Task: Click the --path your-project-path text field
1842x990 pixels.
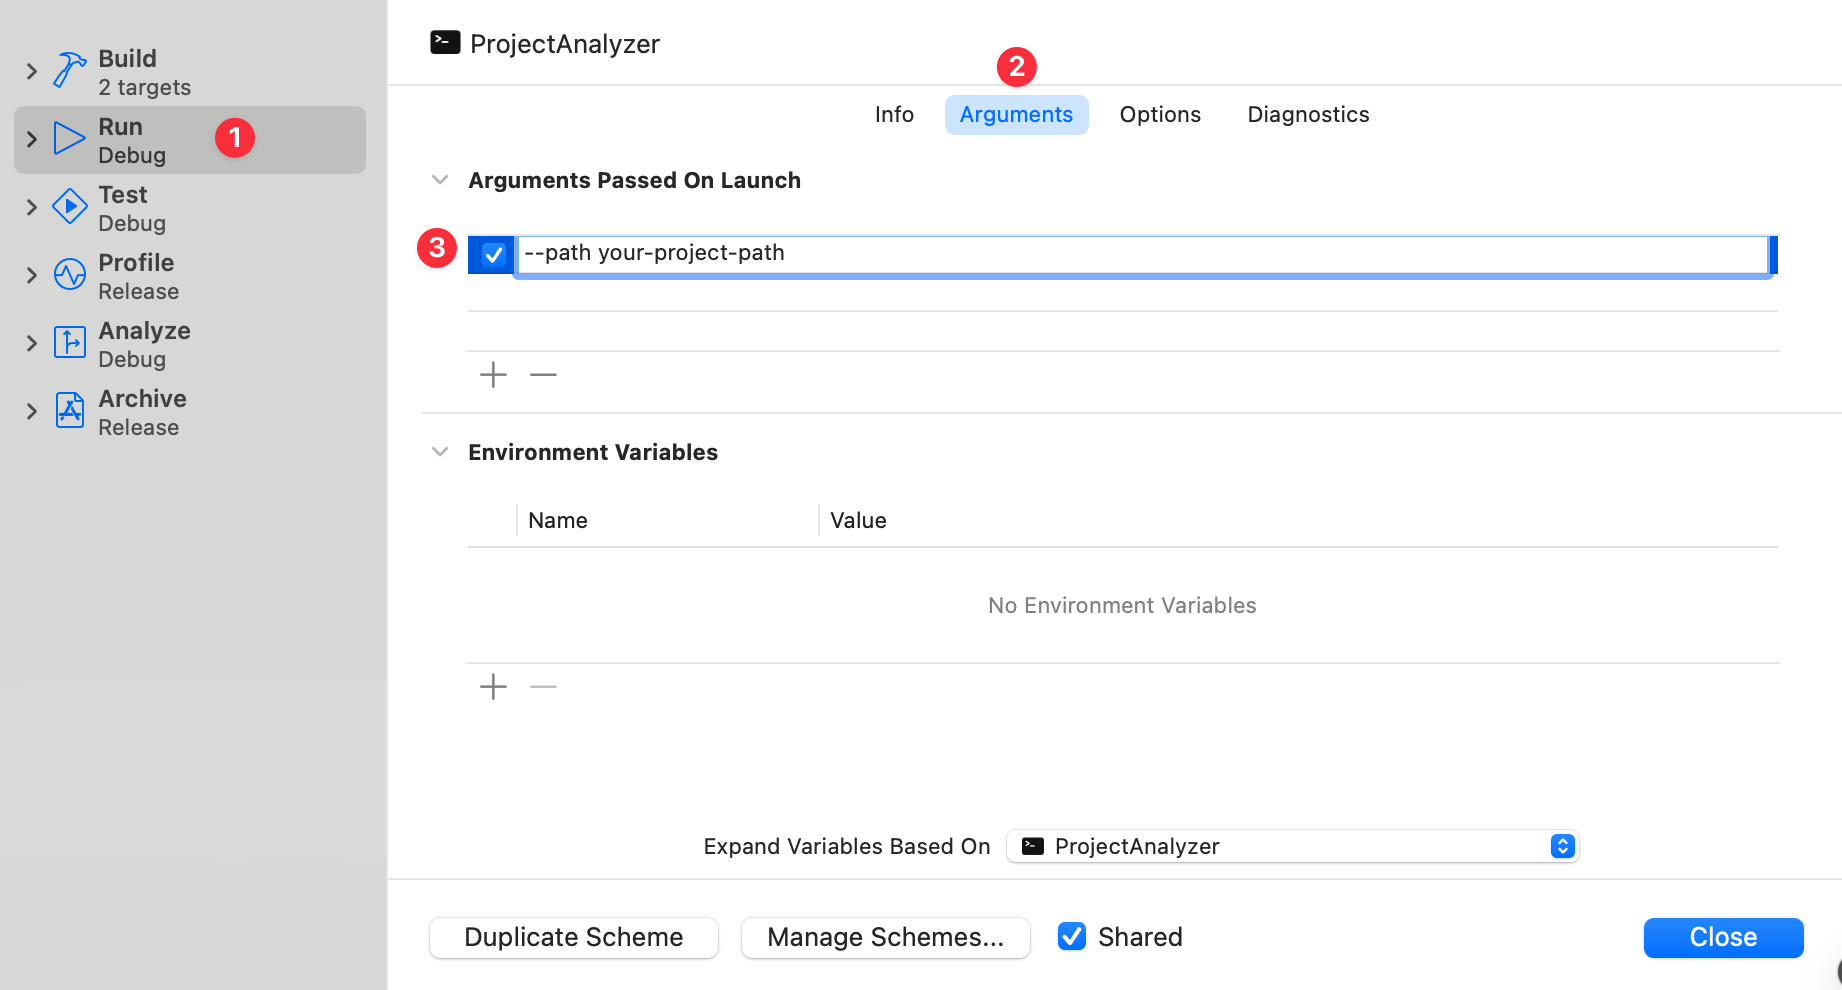Action: point(1140,254)
